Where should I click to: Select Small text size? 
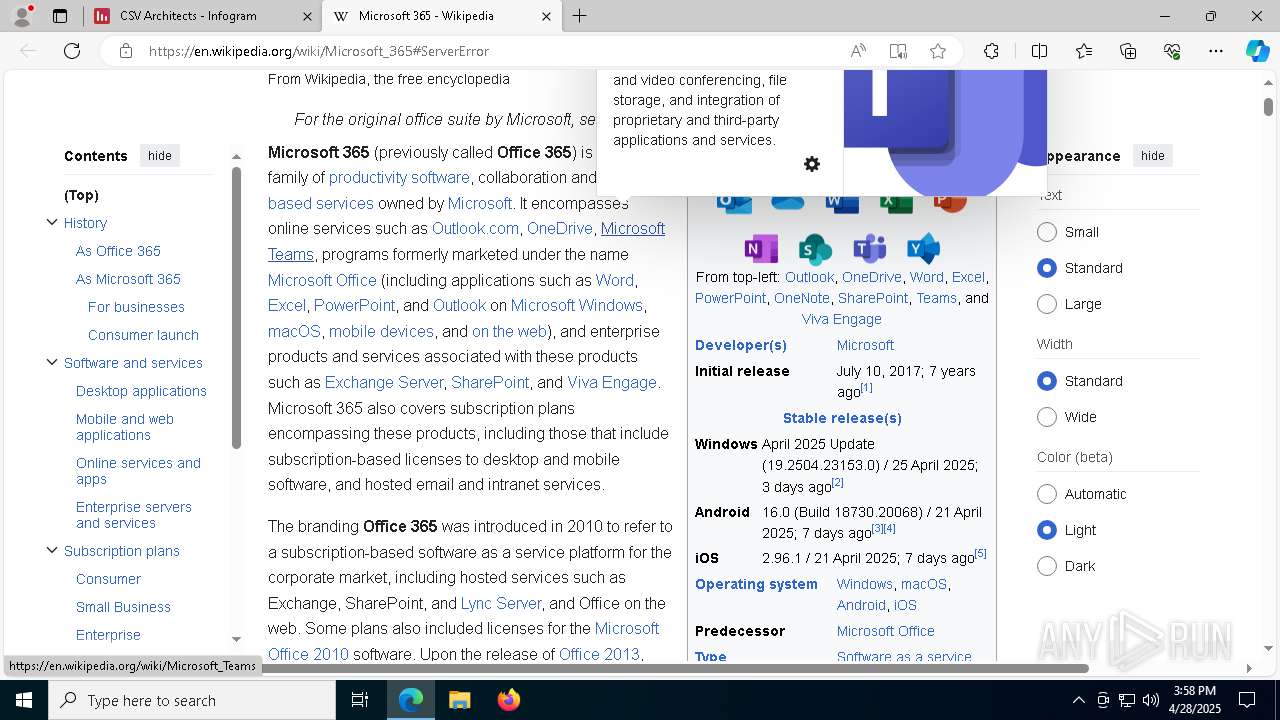click(x=1047, y=232)
